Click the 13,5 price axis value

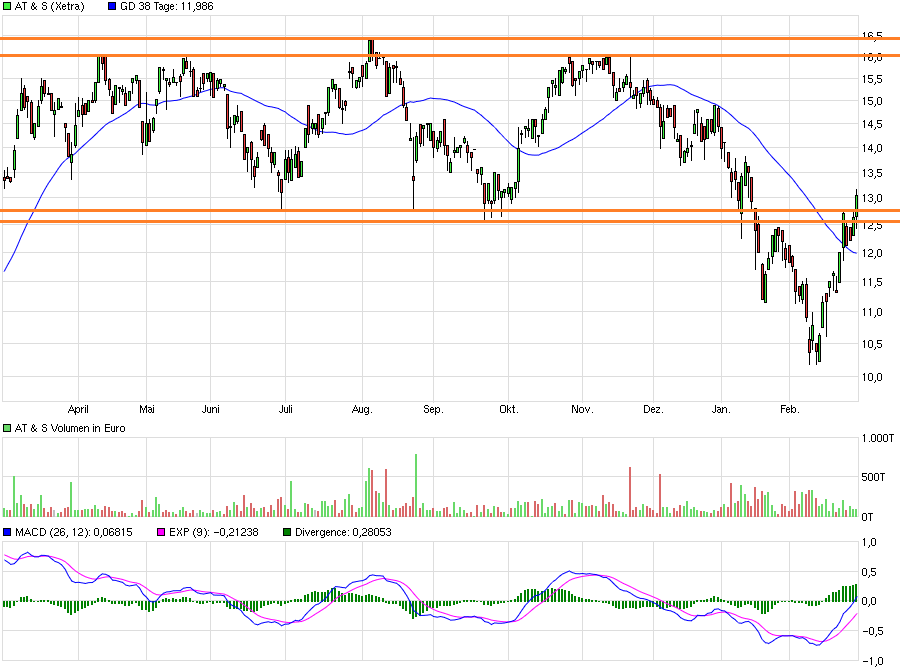pos(872,173)
